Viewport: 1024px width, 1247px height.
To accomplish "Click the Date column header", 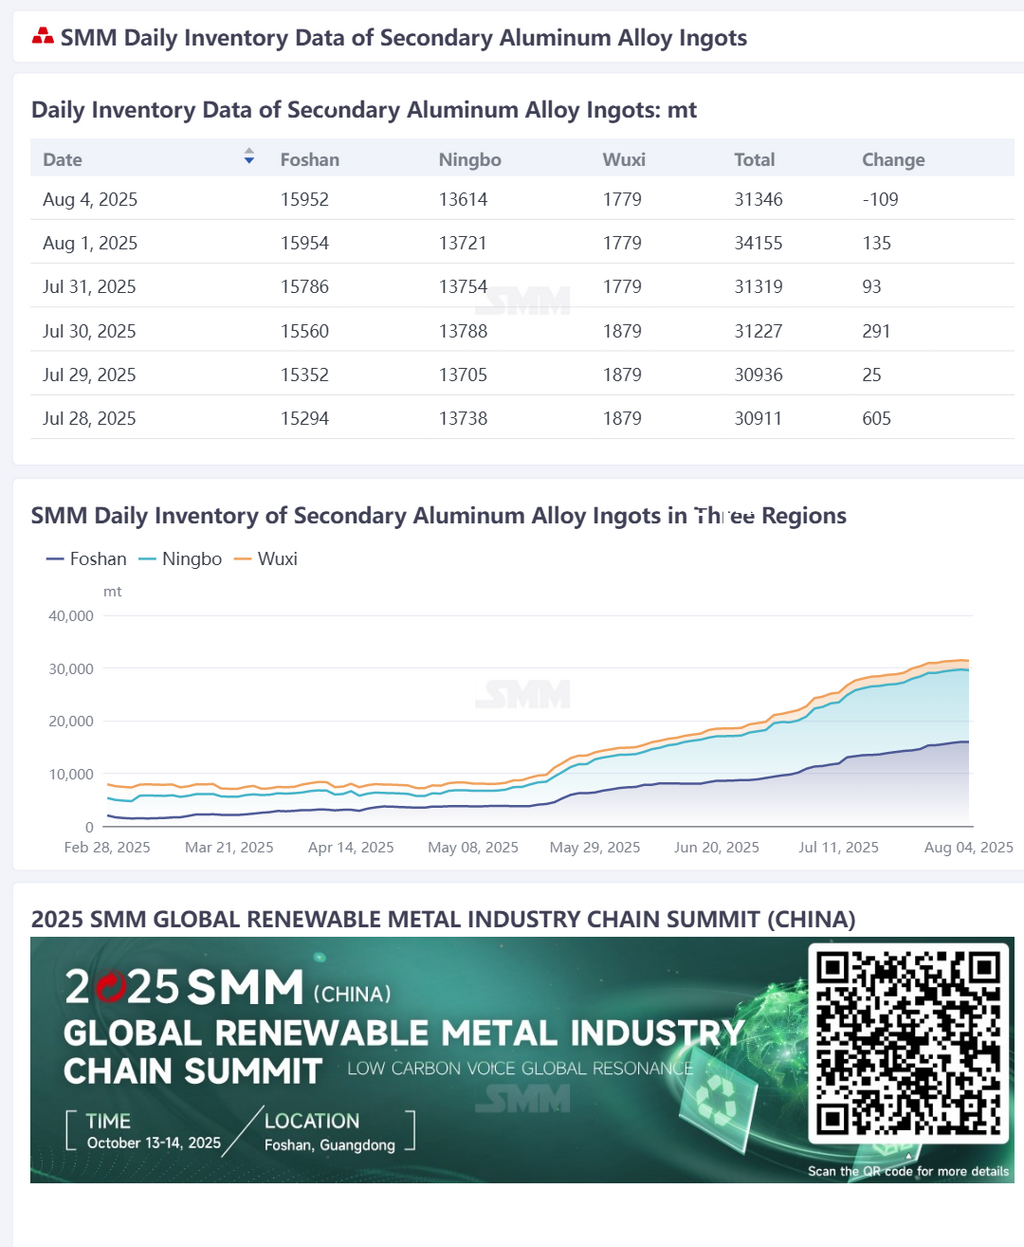I will pyautogui.click(x=62, y=160).
